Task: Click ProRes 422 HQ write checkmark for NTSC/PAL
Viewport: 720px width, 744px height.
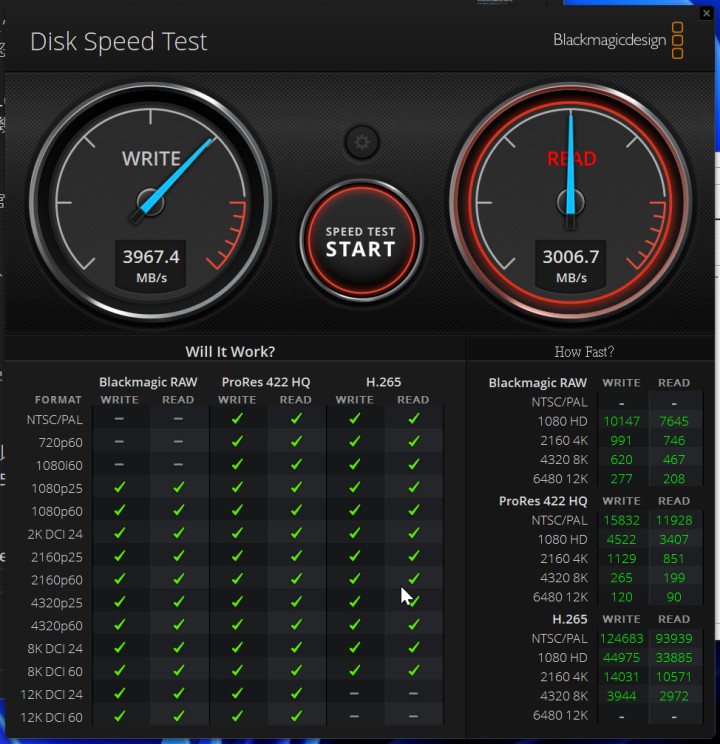Action: pyautogui.click(x=237, y=418)
